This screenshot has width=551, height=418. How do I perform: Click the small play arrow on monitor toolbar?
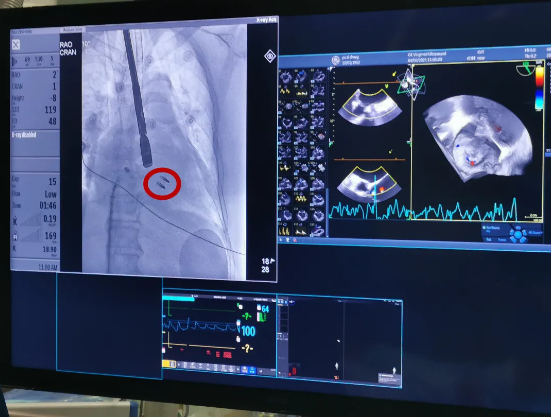pos(179,365)
